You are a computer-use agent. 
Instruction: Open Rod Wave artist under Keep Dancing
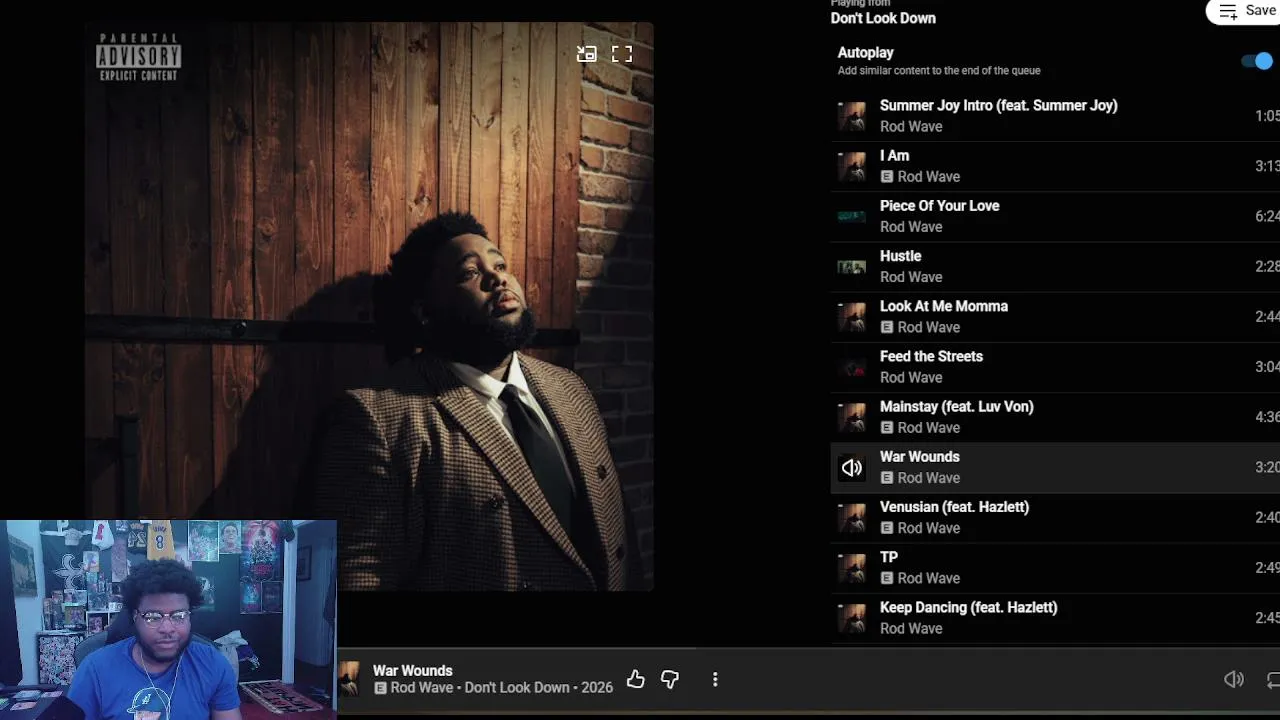point(911,629)
